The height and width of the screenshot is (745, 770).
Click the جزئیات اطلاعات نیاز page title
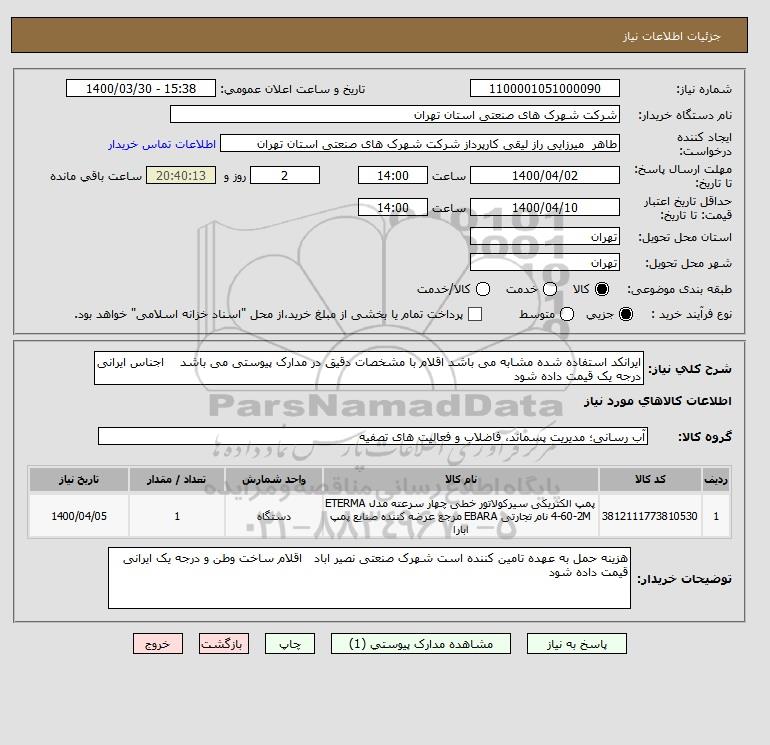coord(671,36)
